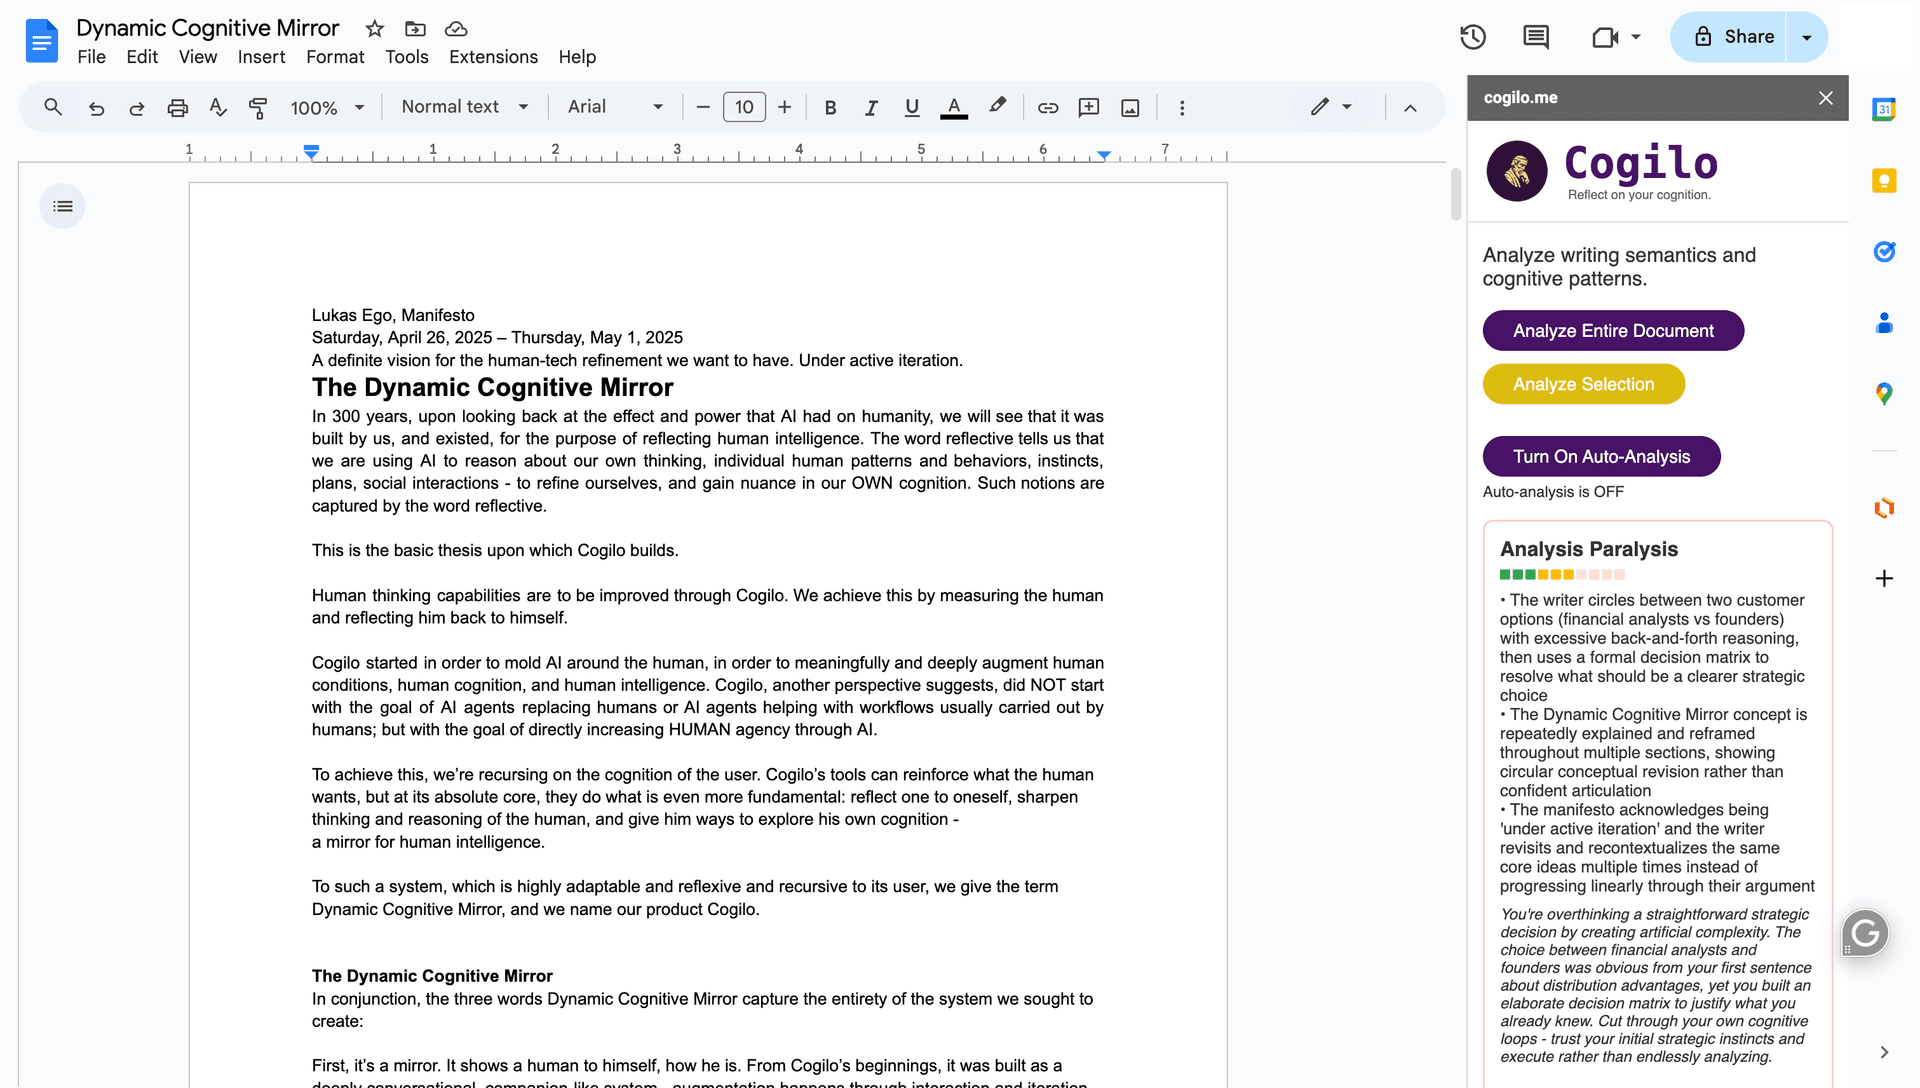
Task: Open more toolbar options (three dots)
Action: pos(1182,108)
